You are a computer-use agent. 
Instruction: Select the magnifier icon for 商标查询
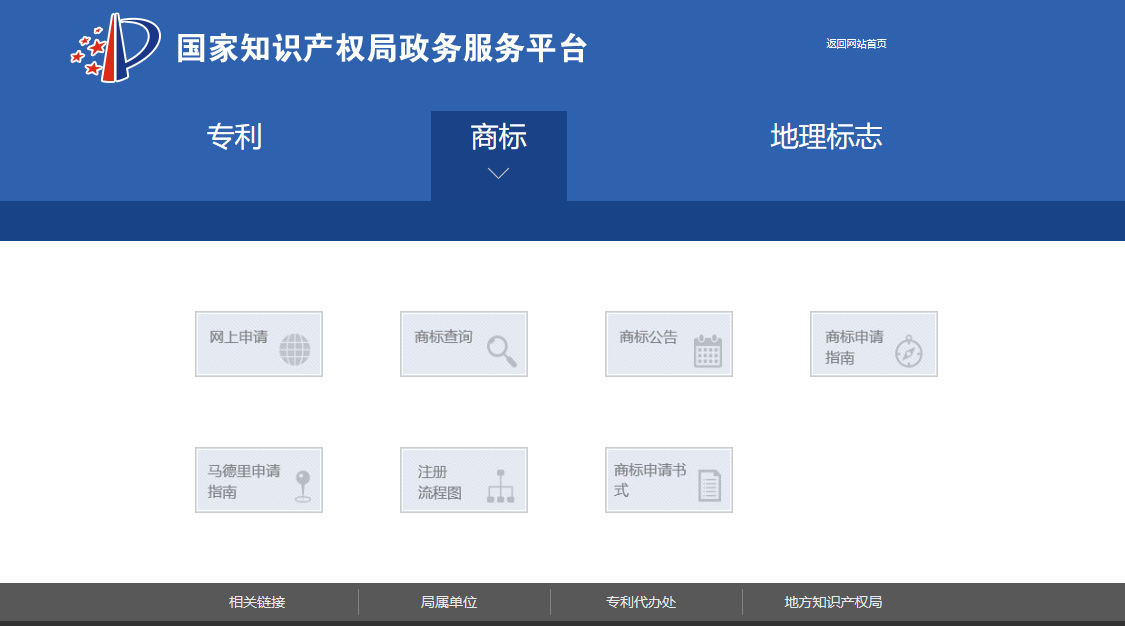point(498,346)
